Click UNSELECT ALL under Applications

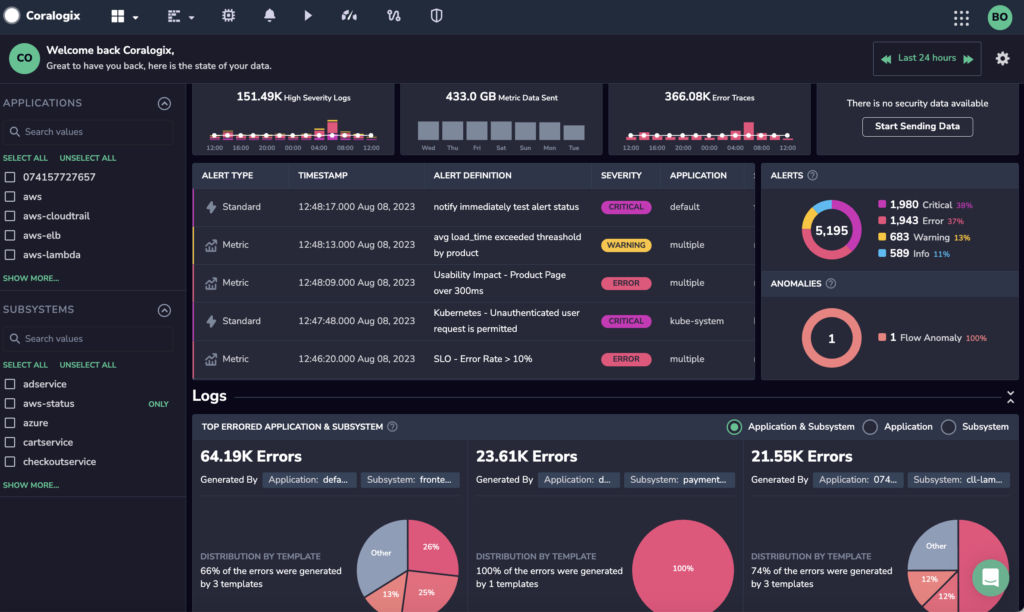(88, 158)
